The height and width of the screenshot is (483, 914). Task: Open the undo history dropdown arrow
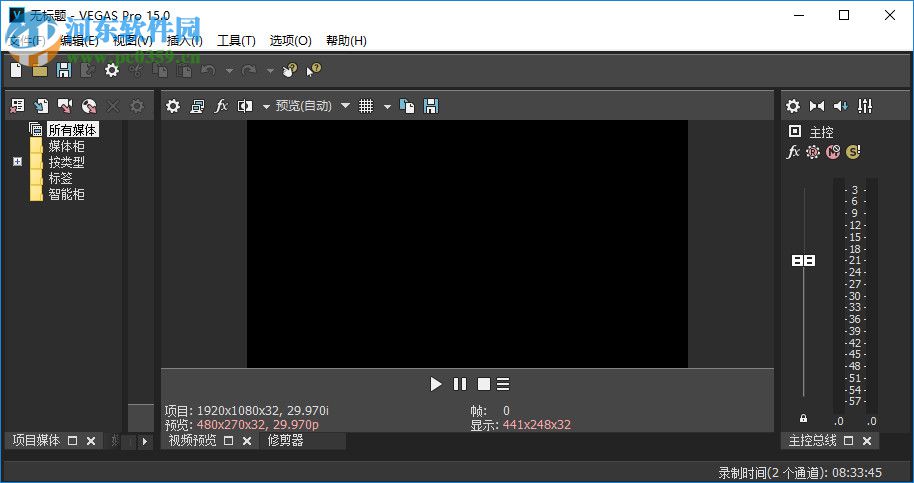coord(229,71)
